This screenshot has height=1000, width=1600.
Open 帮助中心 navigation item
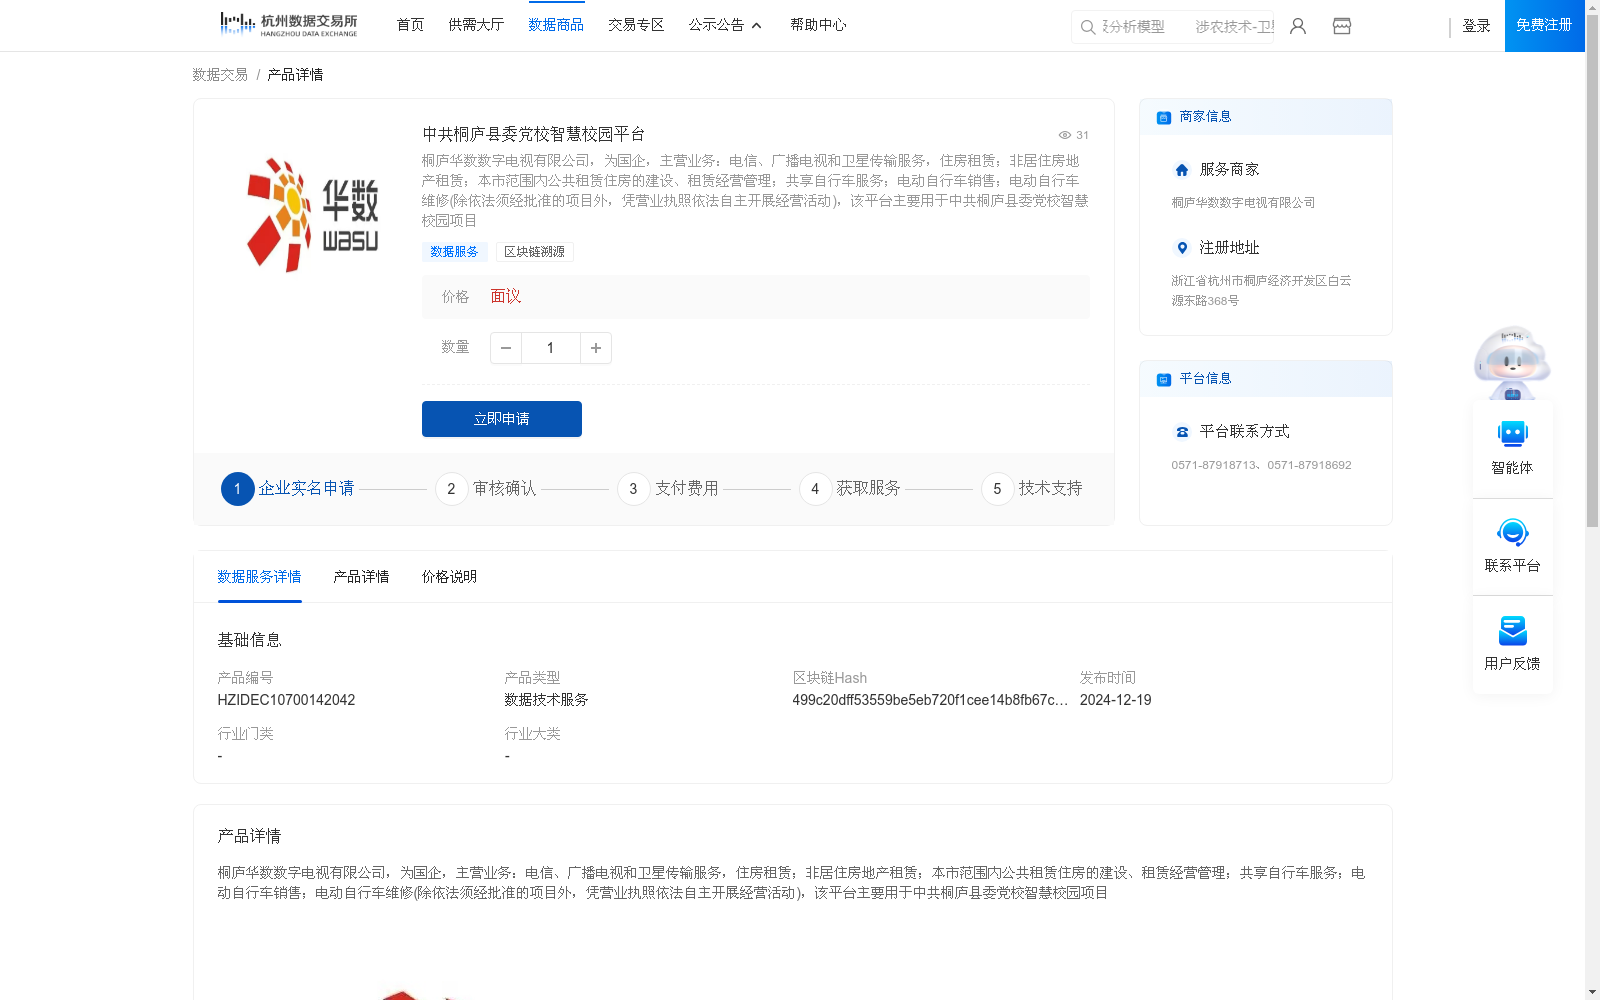tap(818, 25)
